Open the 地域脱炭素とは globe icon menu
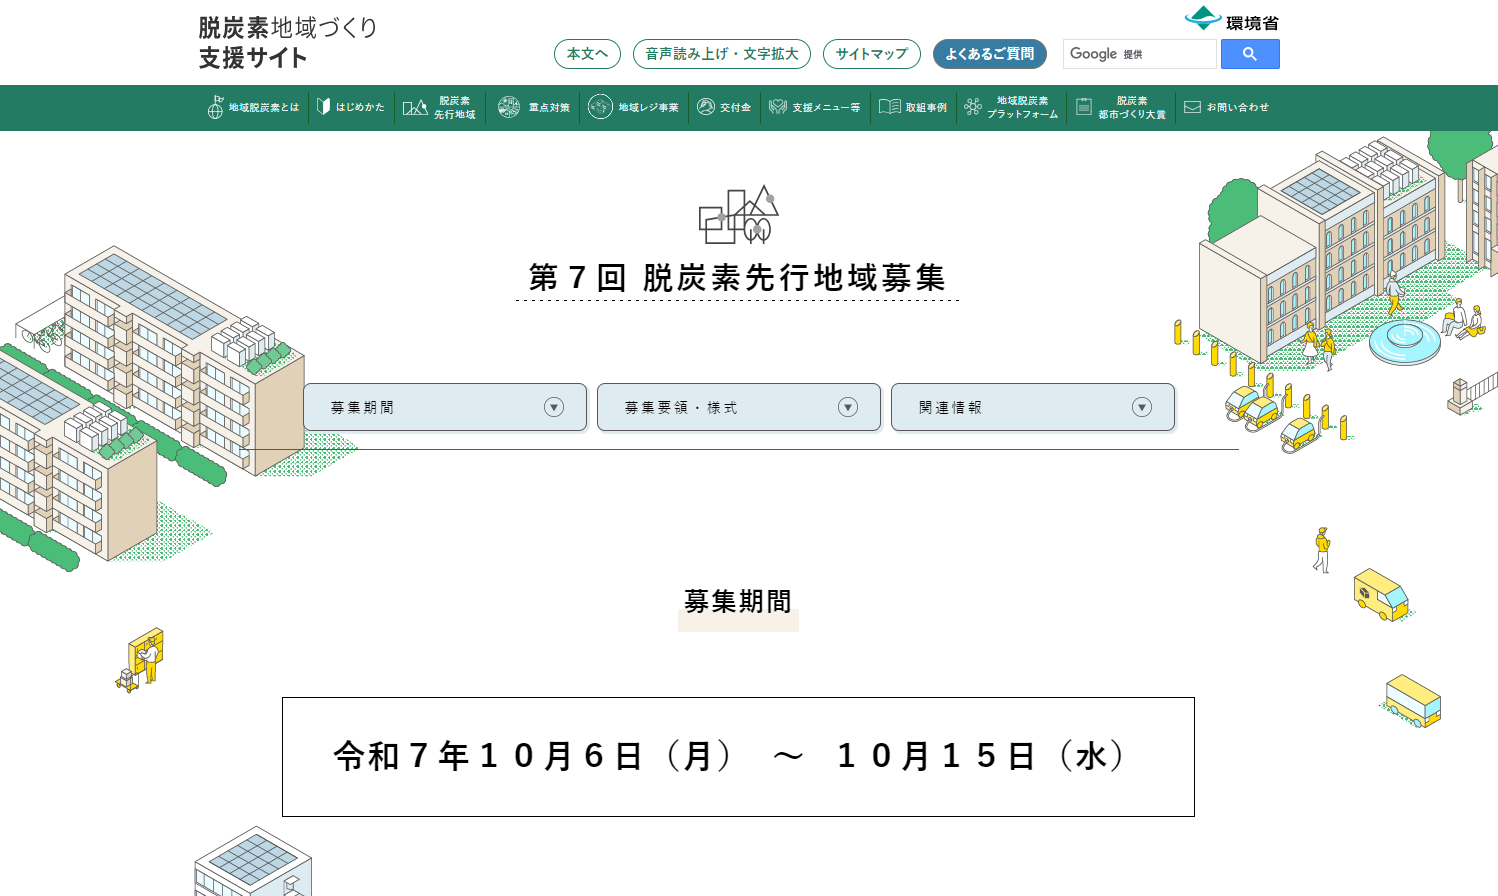This screenshot has width=1498, height=896. (215, 108)
